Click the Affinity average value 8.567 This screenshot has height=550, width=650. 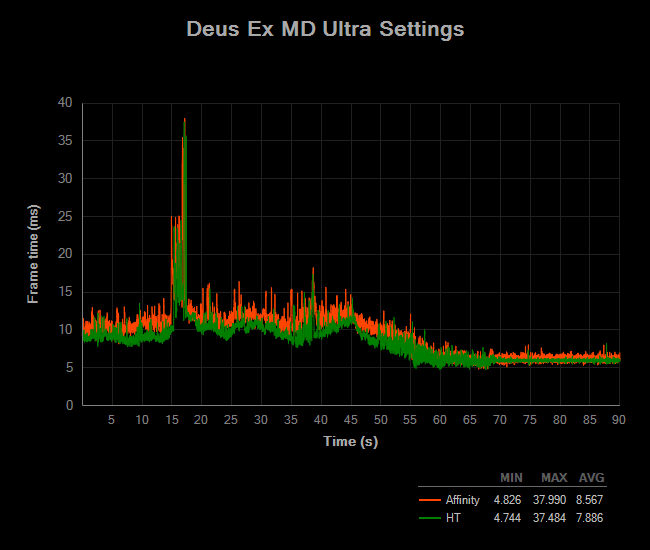[589, 500]
